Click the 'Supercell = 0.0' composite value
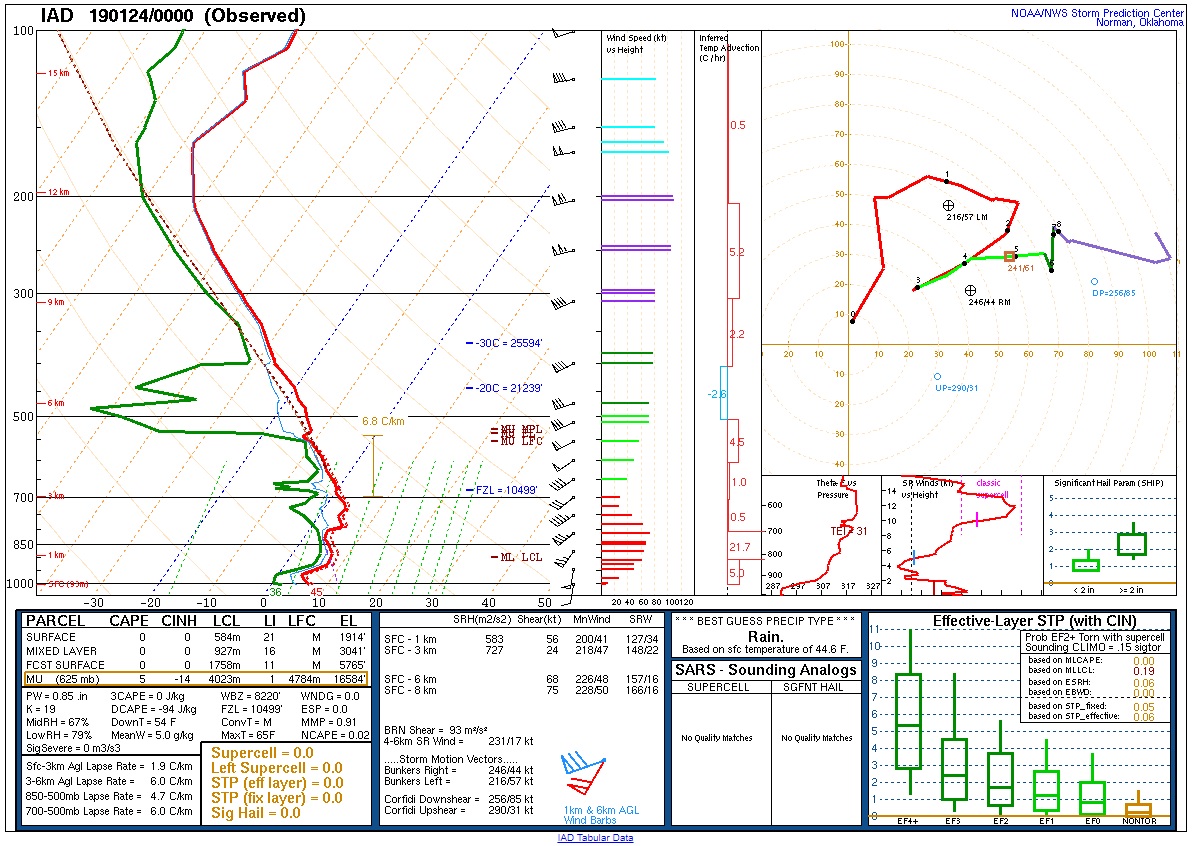The height and width of the screenshot is (846, 1196). [262, 753]
